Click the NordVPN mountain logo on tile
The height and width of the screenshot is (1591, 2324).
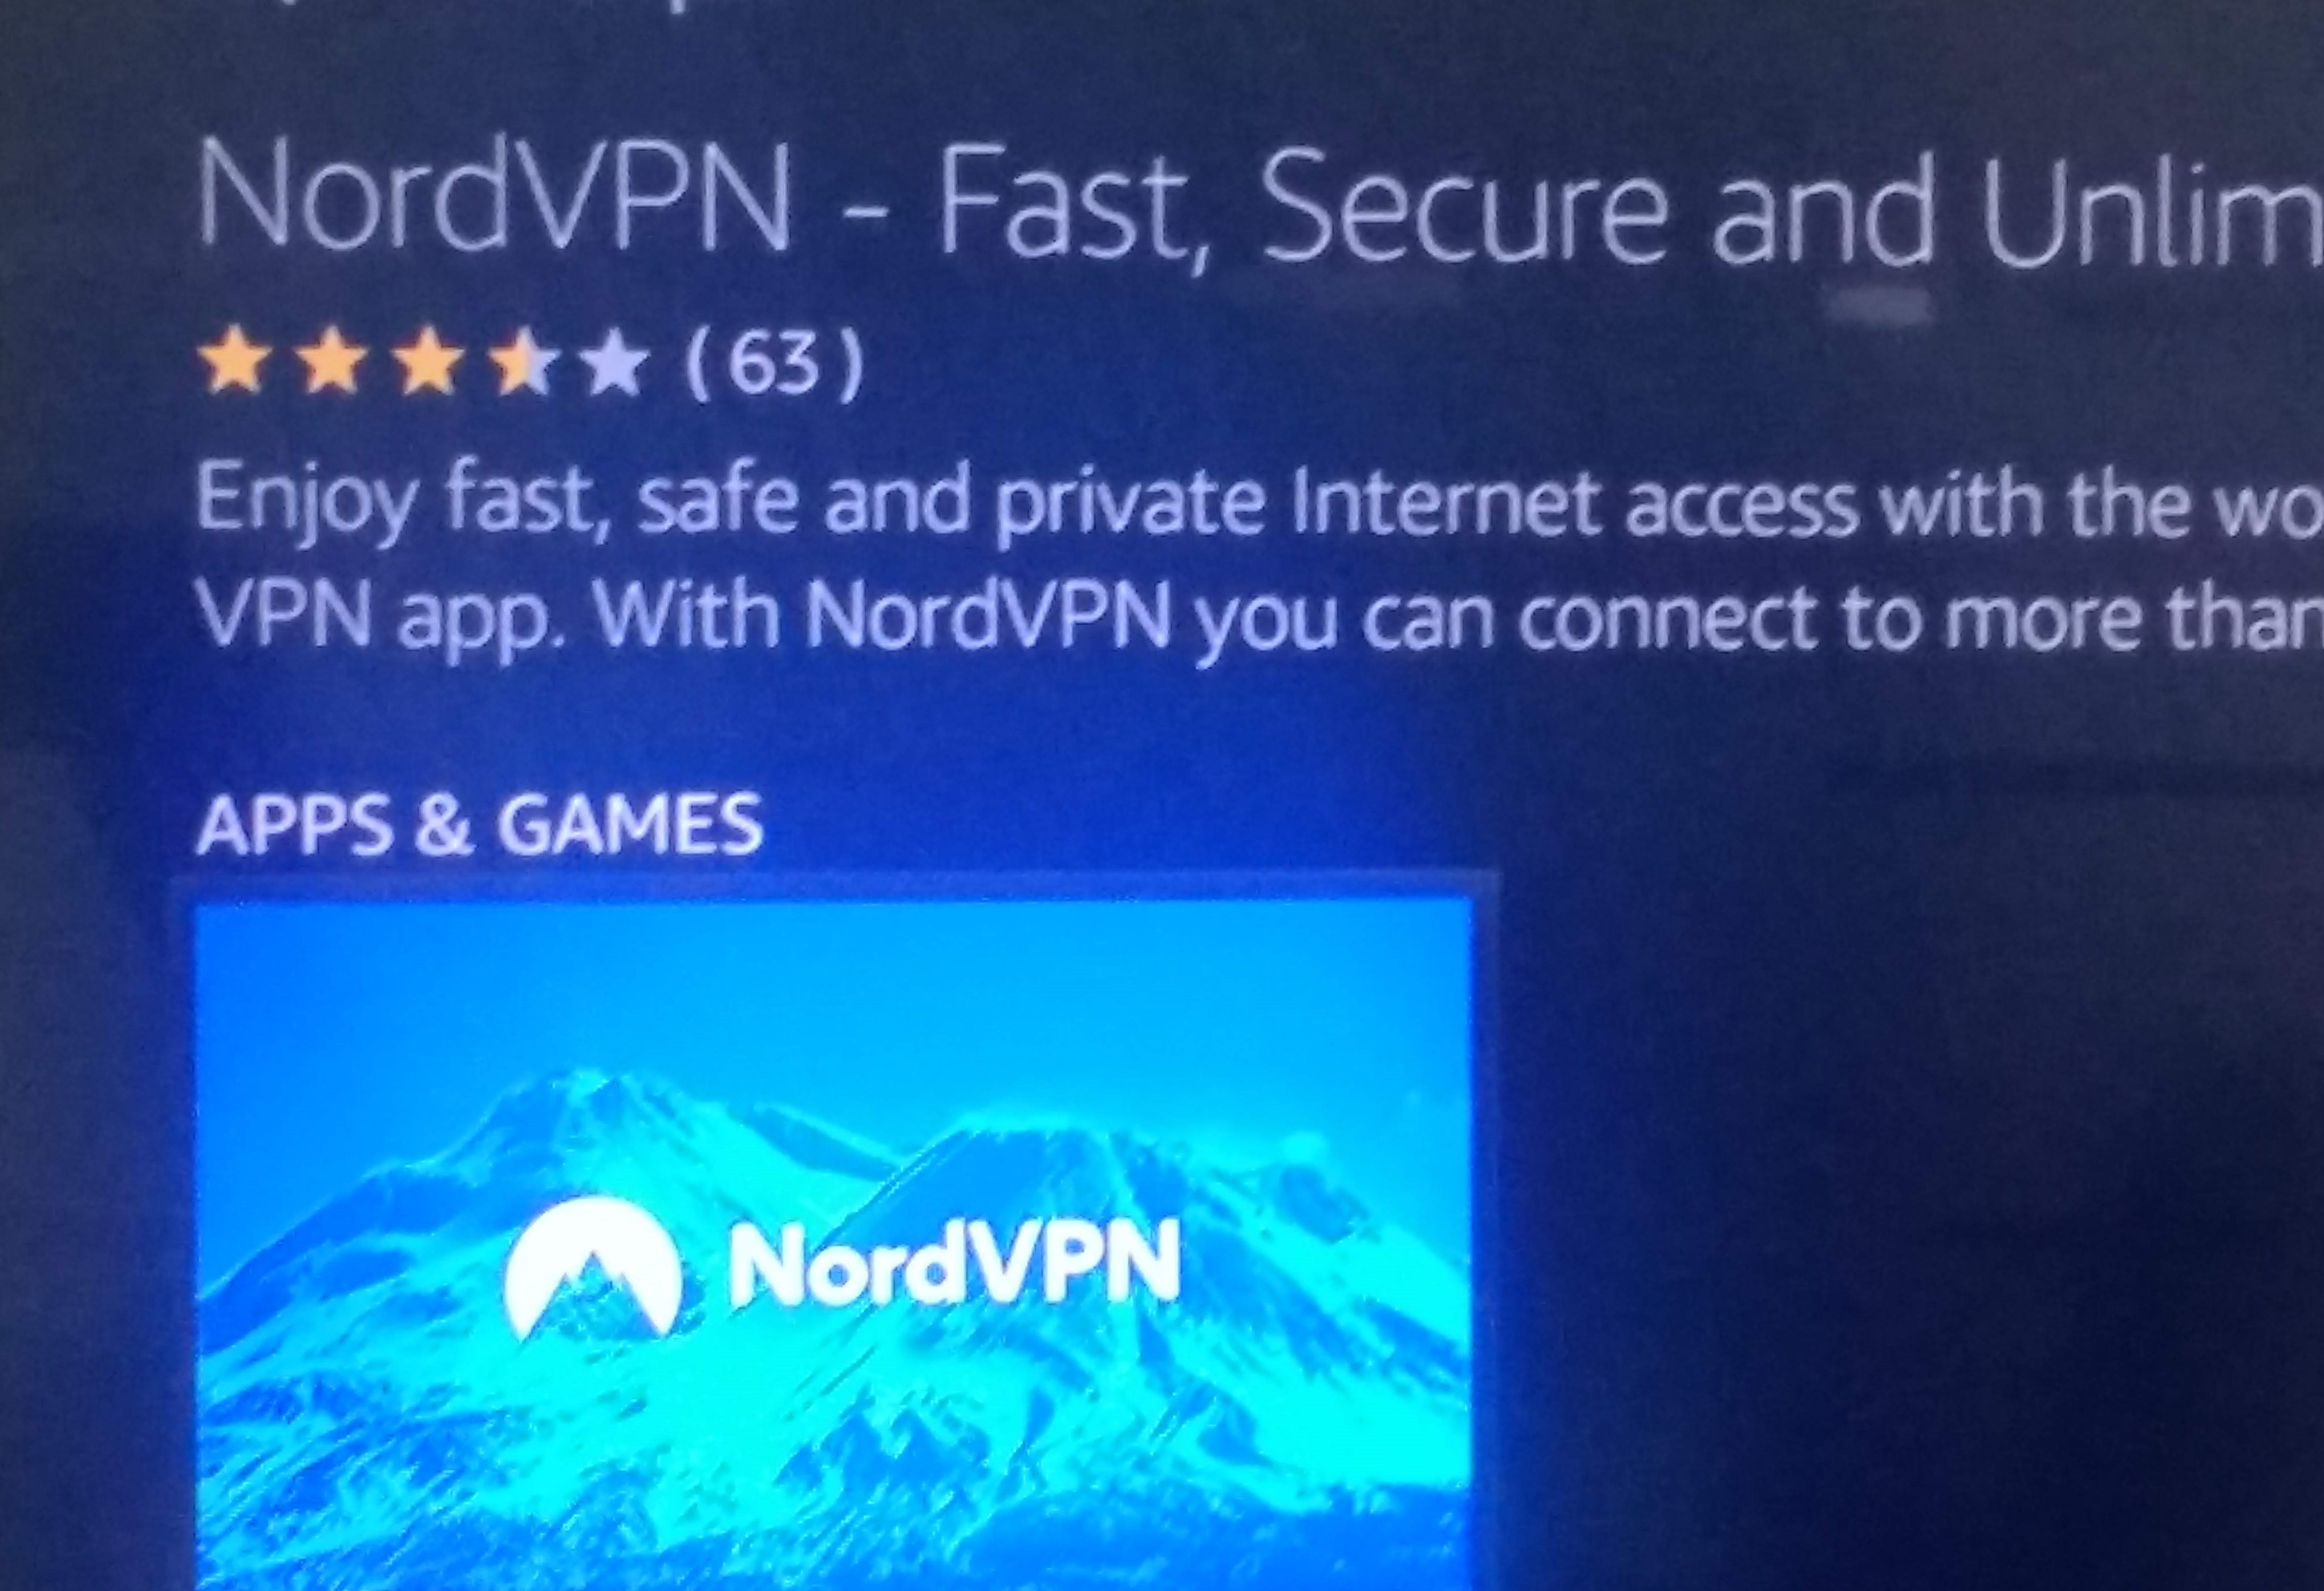click(593, 1266)
